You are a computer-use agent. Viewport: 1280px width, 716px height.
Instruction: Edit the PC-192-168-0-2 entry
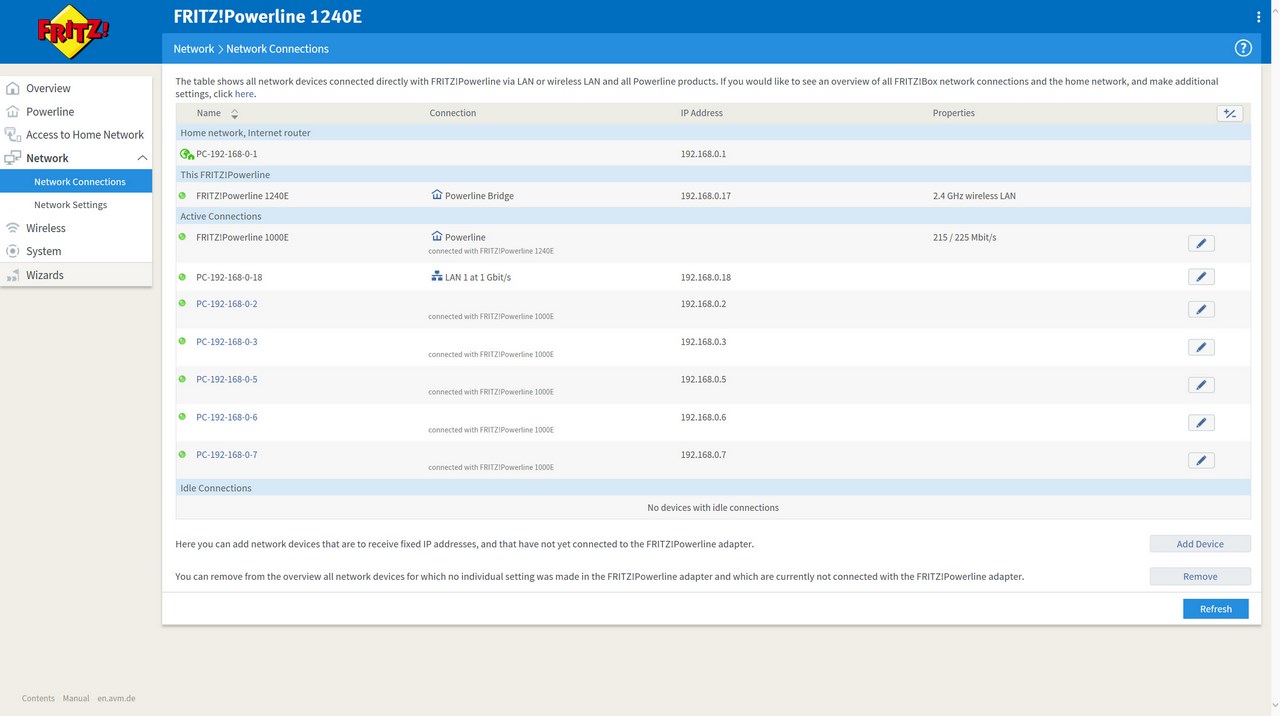[x=1201, y=309]
